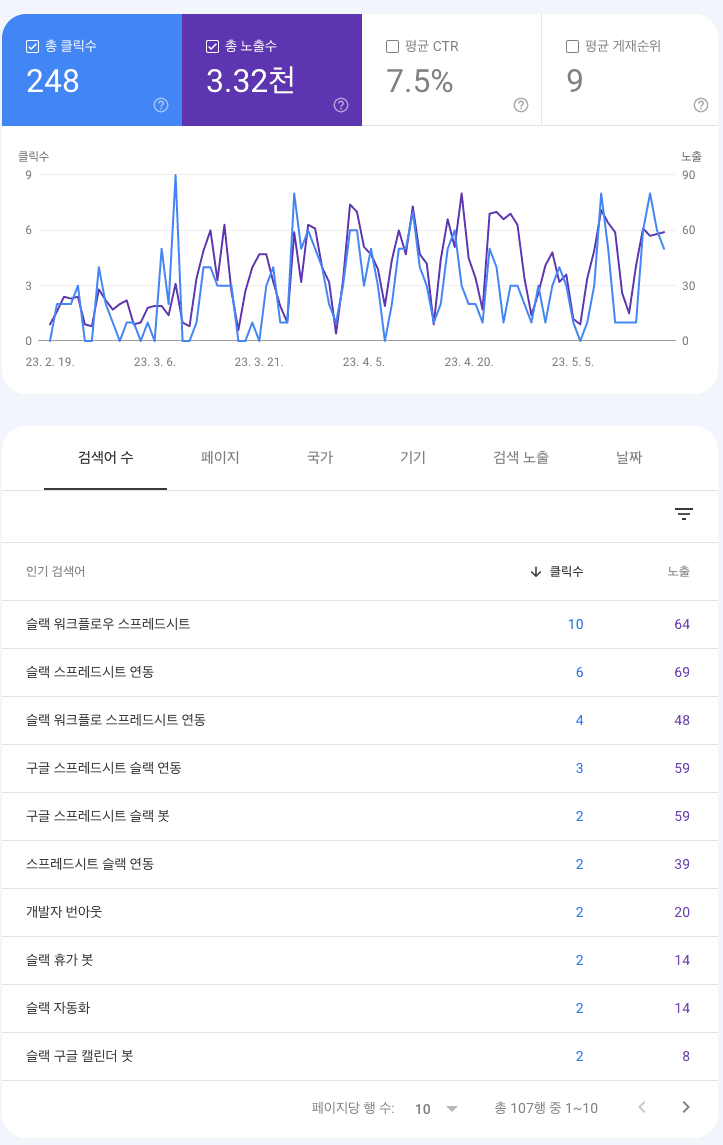Open rows per page dropdown

point(436,1108)
